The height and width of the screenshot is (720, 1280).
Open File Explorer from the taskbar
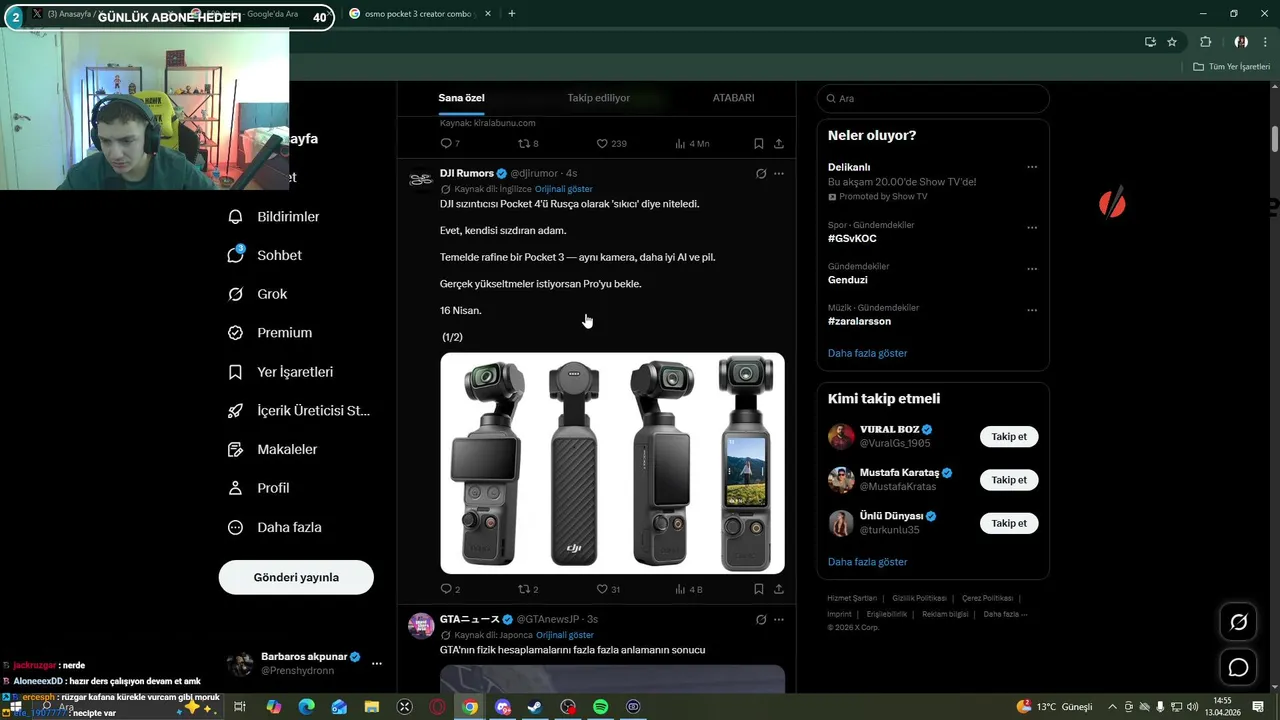point(372,707)
